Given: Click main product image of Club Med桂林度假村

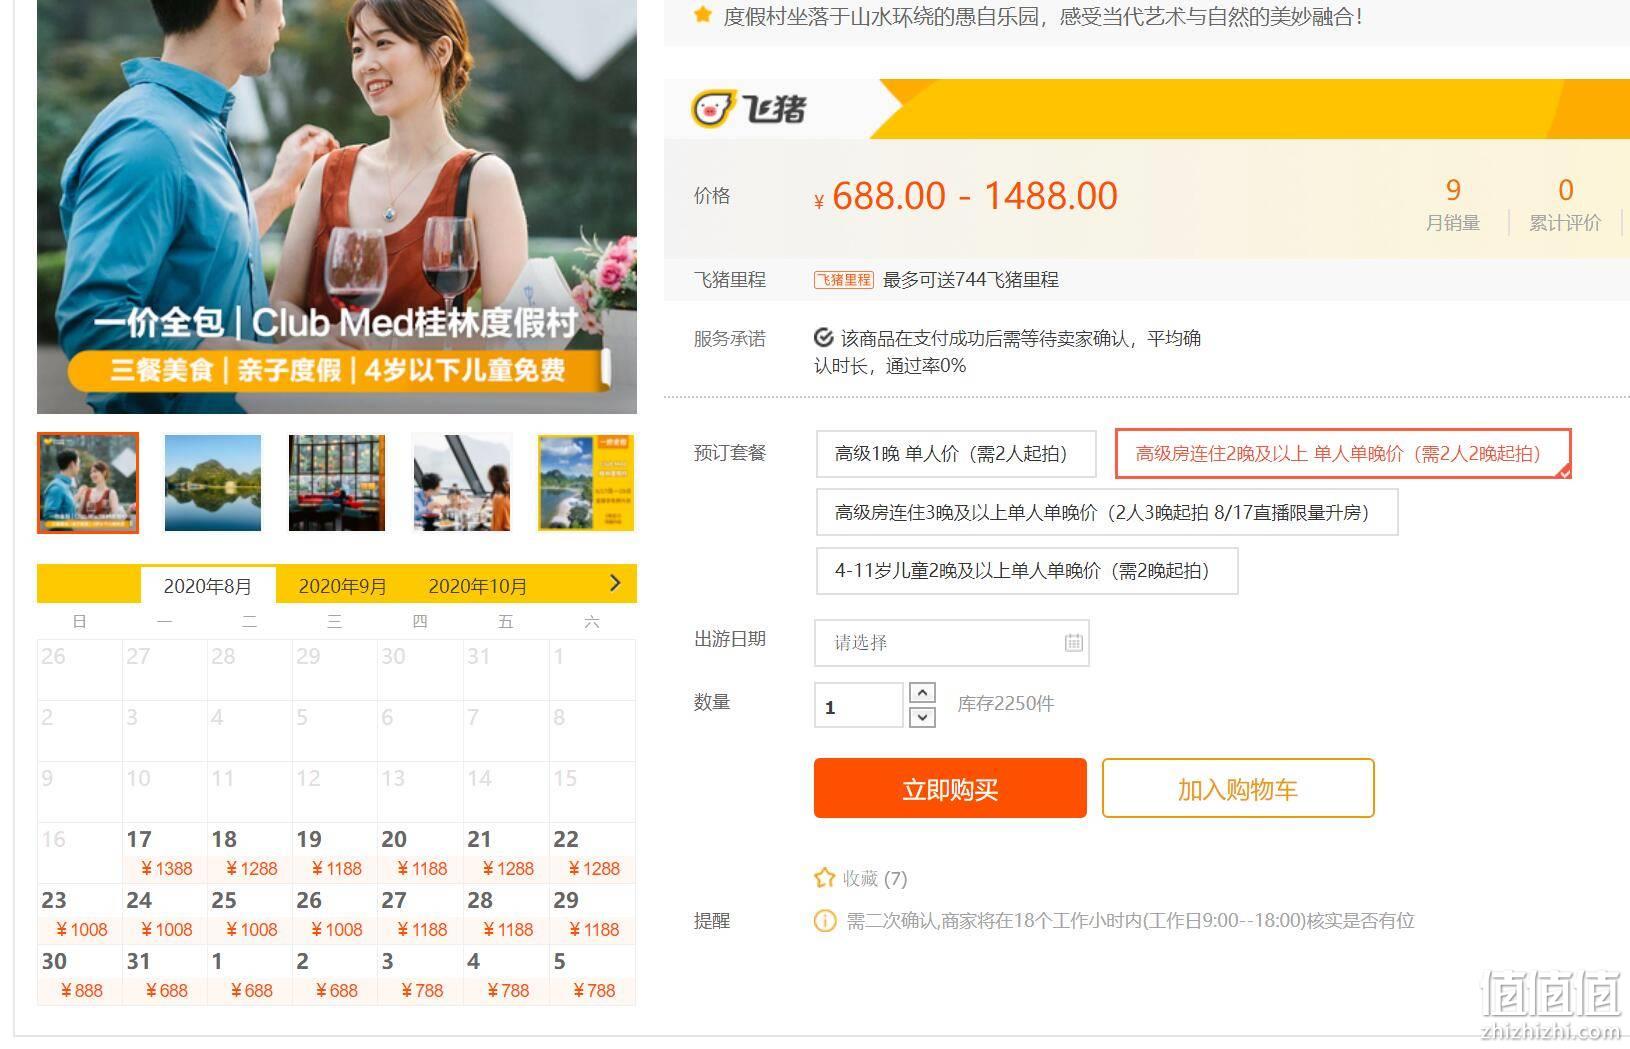Looking at the screenshot, I should coord(337,206).
